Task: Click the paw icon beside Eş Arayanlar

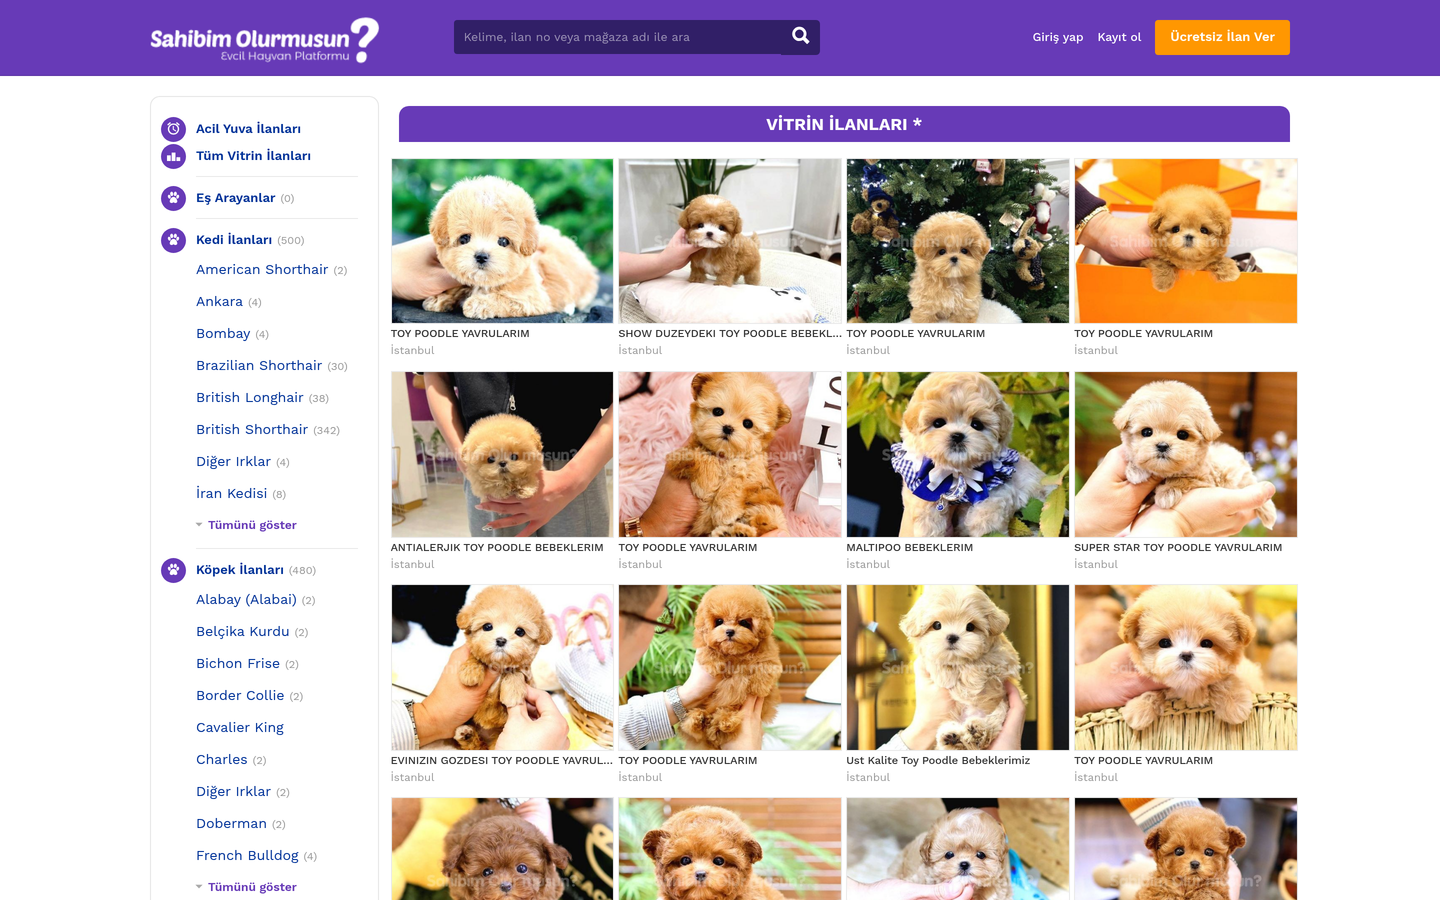Action: (x=173, y=198)
